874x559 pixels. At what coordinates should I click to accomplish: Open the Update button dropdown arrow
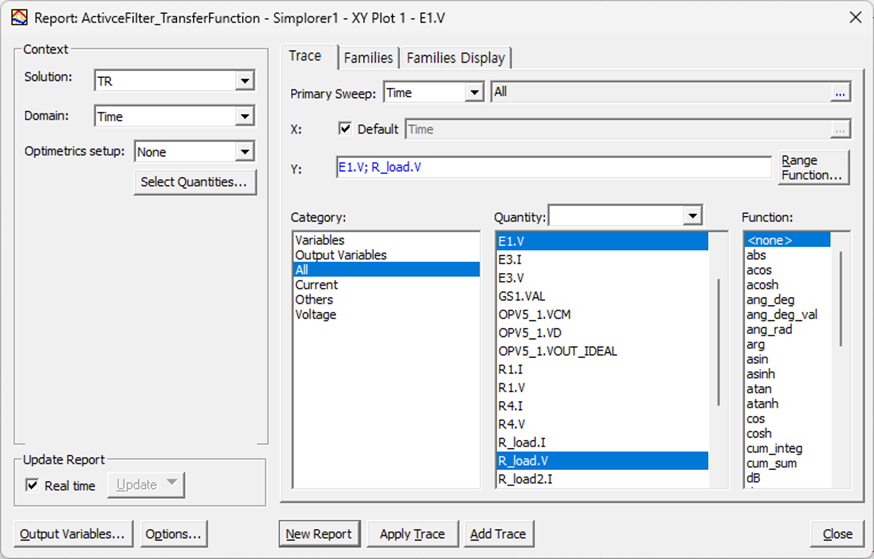click(x=171, y=485)
